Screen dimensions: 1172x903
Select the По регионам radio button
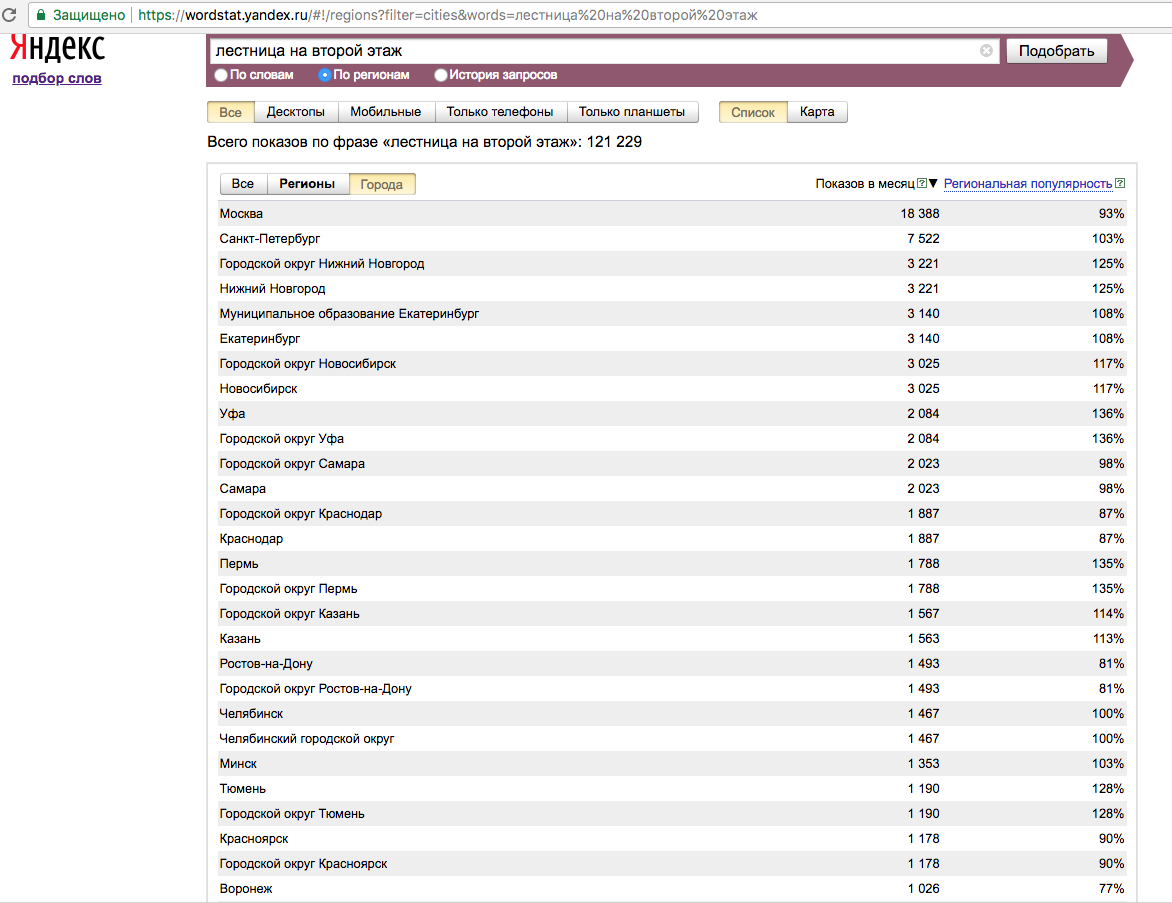pyautogui.click(x=324, y=75)
